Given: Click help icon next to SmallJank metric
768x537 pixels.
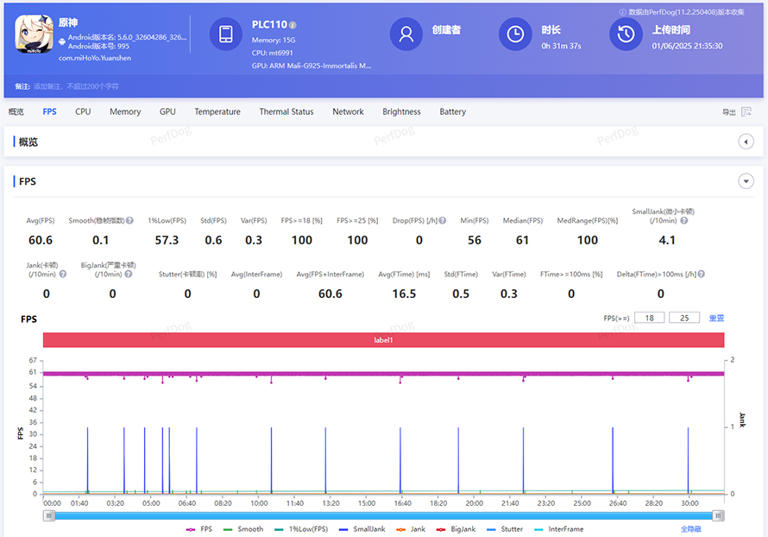Looking at the screenshot, I should click(x=684, y=220).
